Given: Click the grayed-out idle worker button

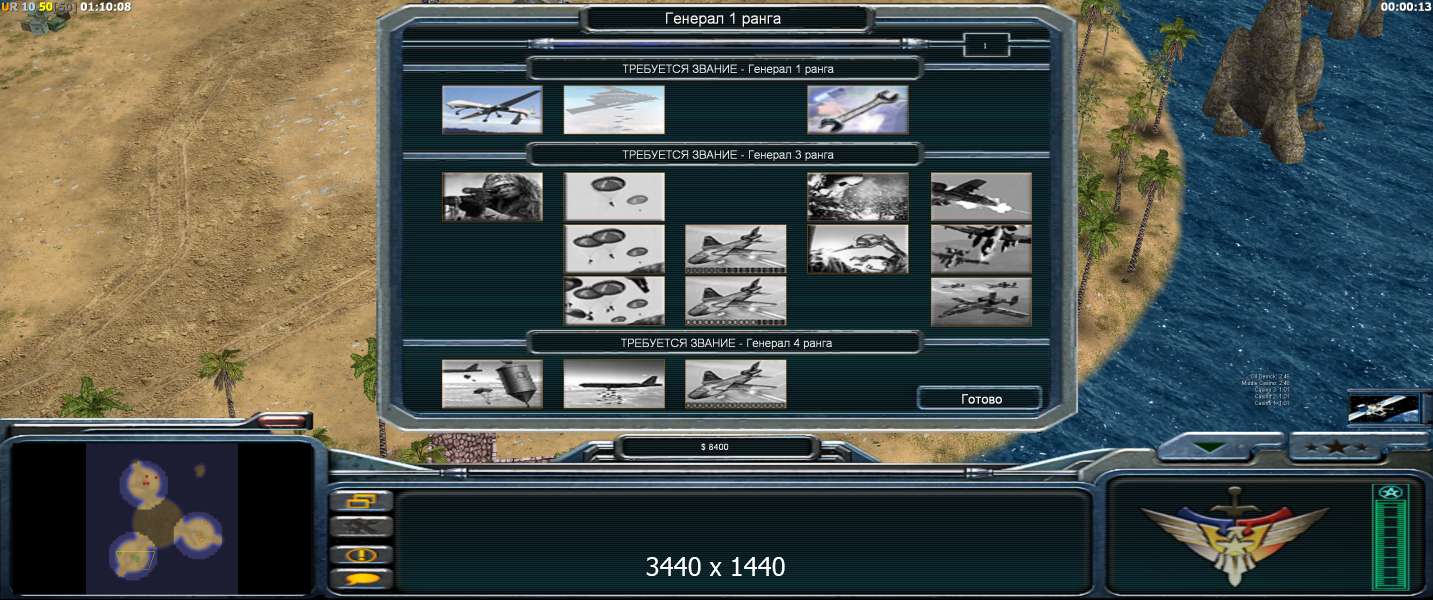Looking at the screenshot, I should click(361, 527).
